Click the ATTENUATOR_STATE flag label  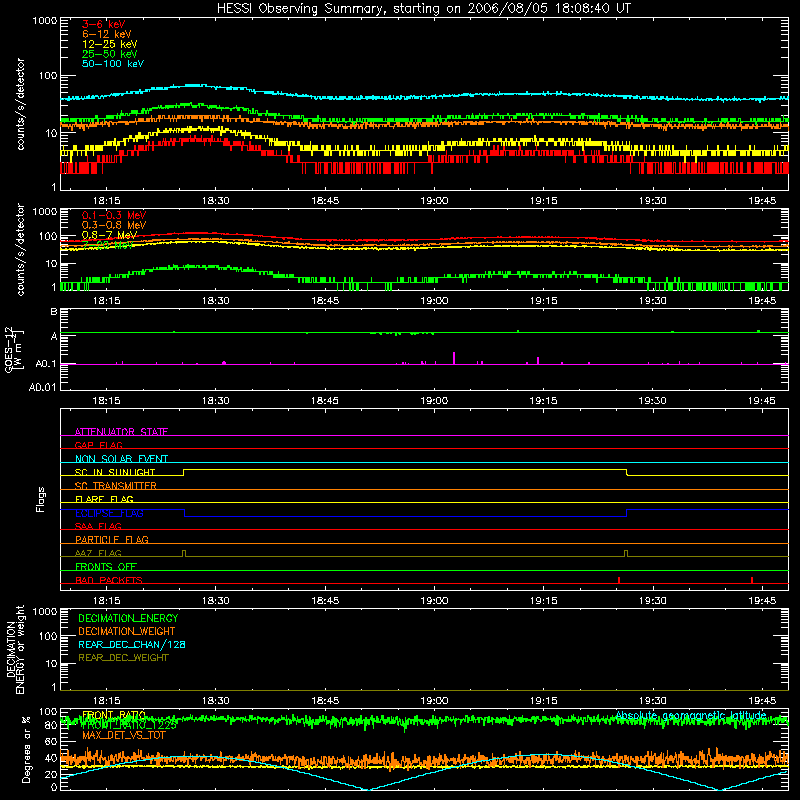click(121, 432)
